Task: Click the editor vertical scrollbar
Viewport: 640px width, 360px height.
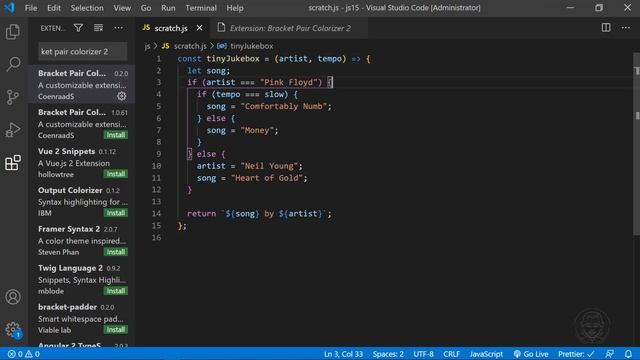Action: click(637, 143)
